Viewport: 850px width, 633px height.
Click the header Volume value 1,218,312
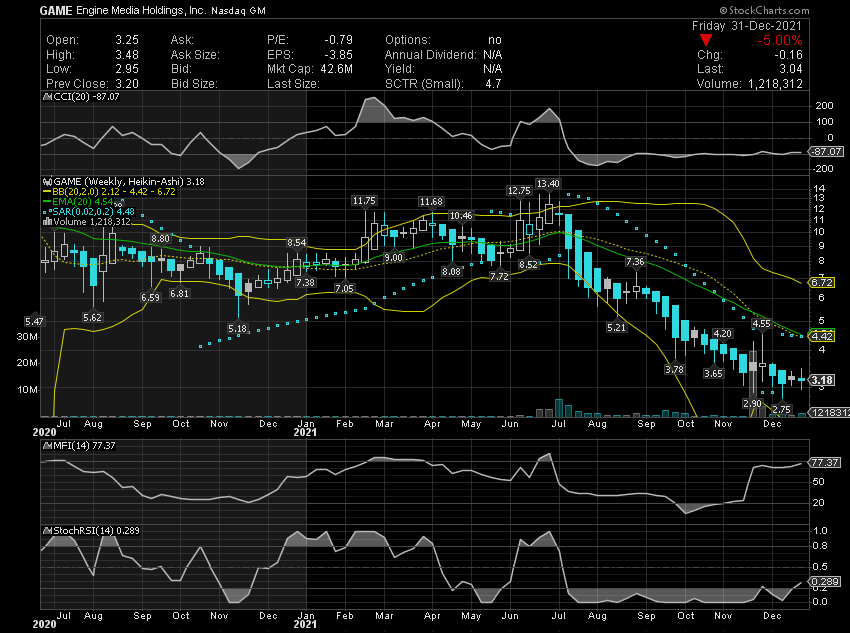point(775,83)
